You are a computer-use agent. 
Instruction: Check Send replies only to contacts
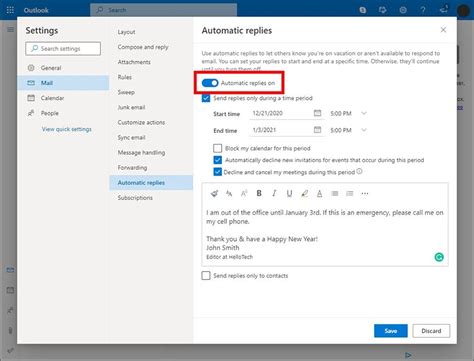206,275
